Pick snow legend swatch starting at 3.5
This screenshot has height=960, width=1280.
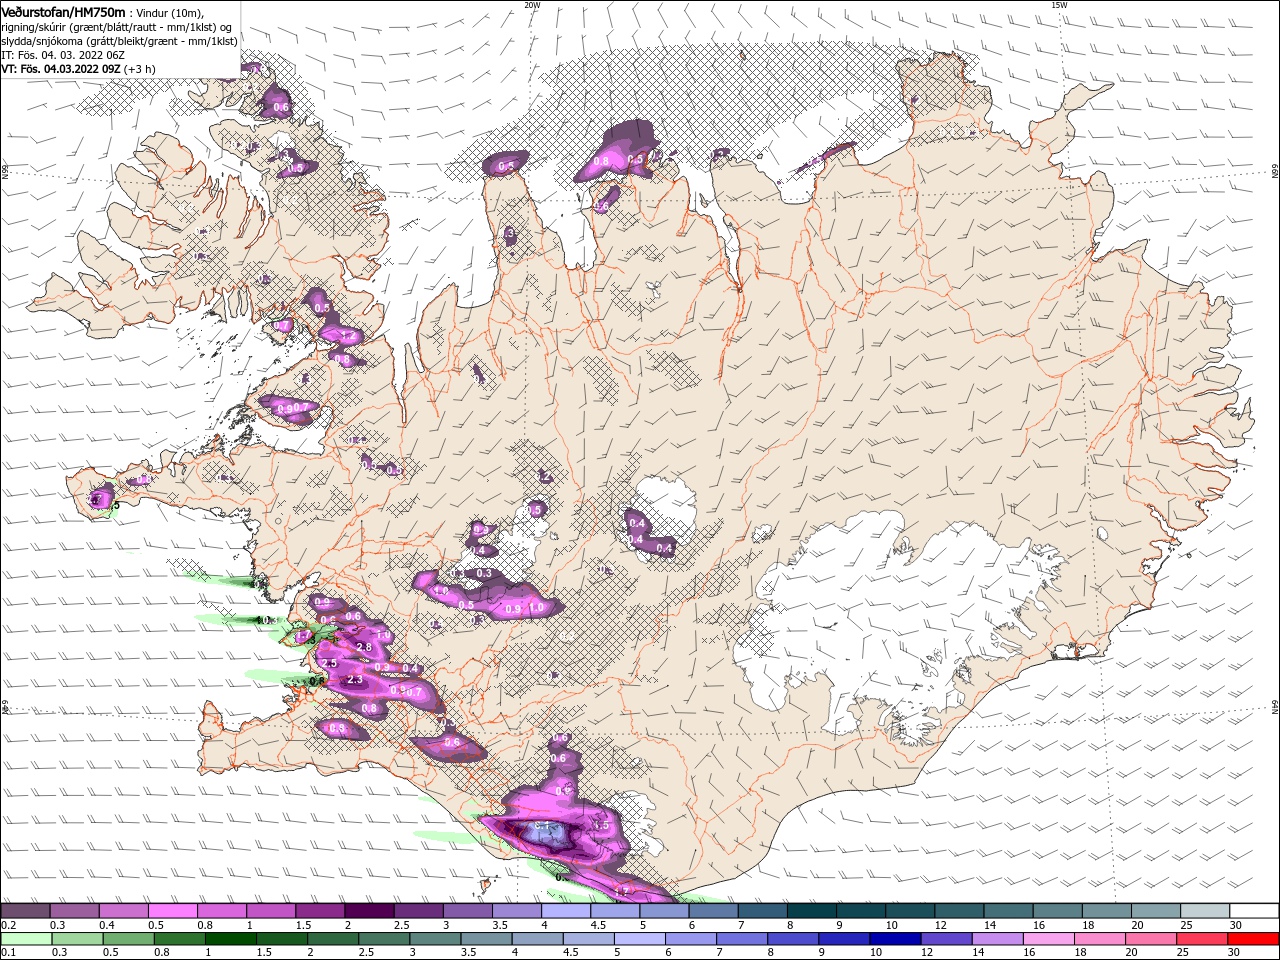coord(516,911)
